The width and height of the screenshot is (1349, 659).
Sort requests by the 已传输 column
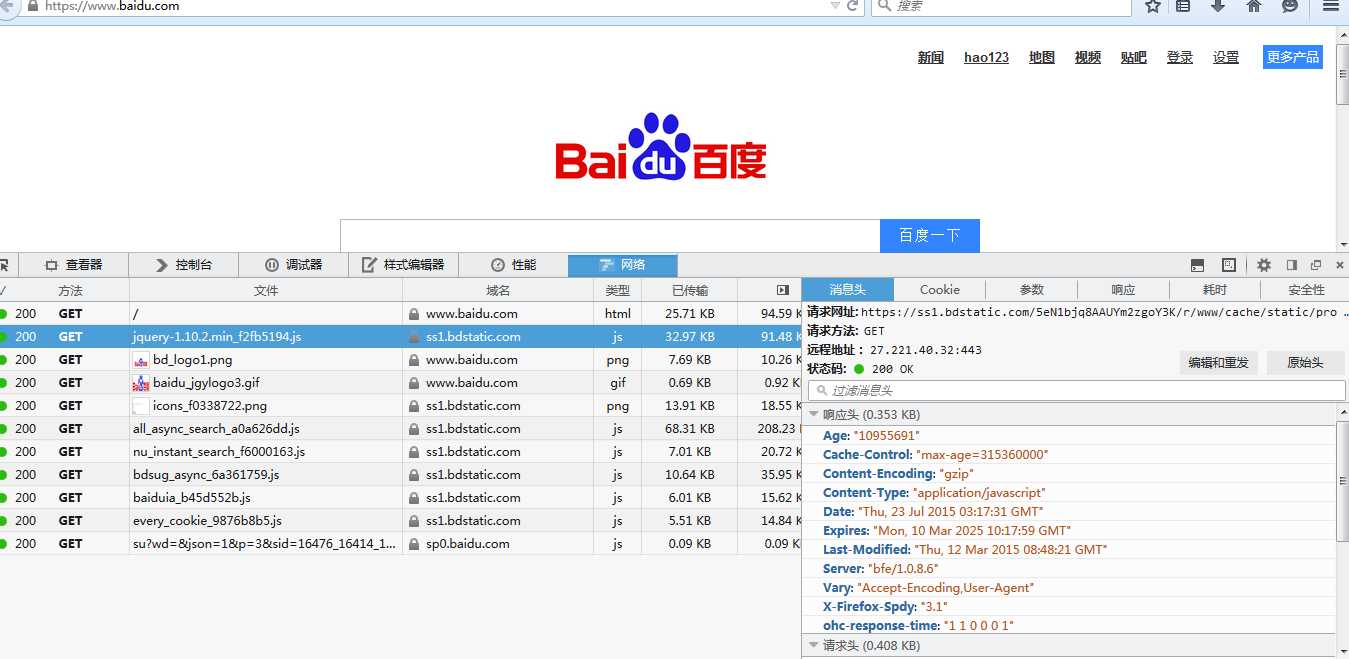(690, 290)
